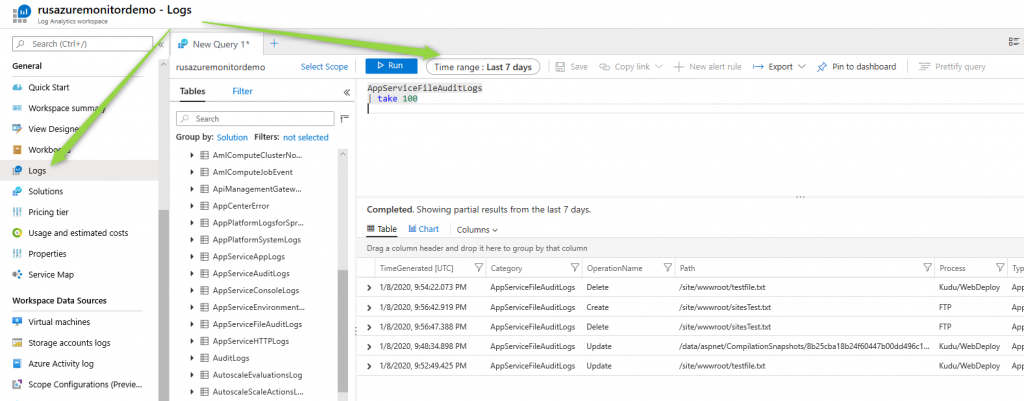Viewport: 1024px width, 401px height.
Task: Filter the Category column
Action: pyautogui.click(x=575, y=268)
